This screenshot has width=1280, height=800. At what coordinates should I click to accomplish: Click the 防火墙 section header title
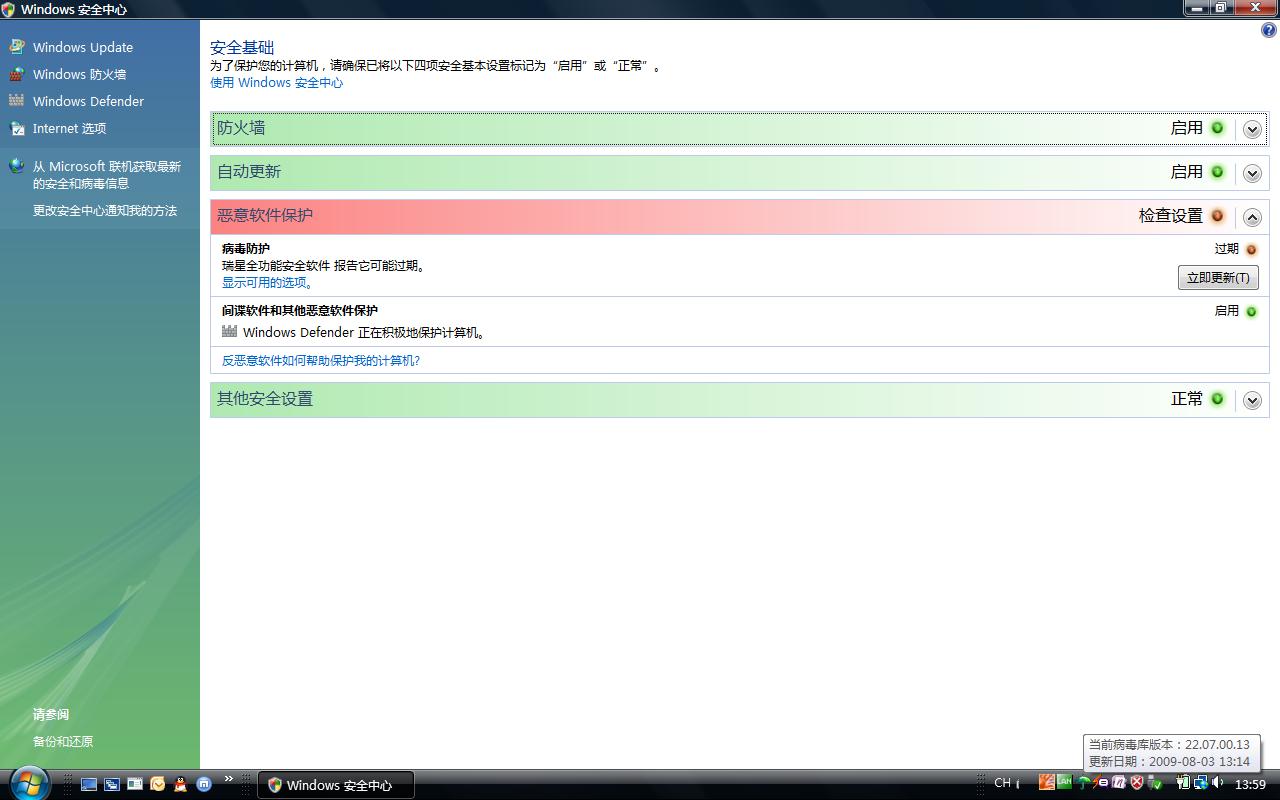pyautogui.click(x=241, y=128)
